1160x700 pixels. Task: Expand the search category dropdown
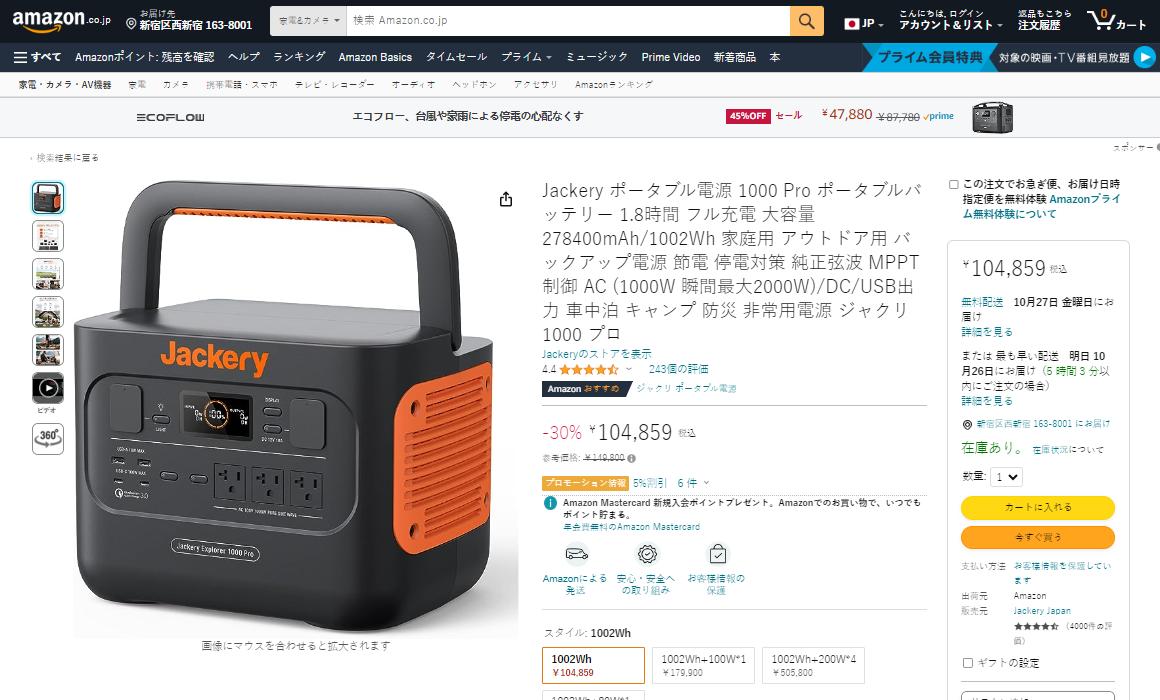(x=308, y=21)
